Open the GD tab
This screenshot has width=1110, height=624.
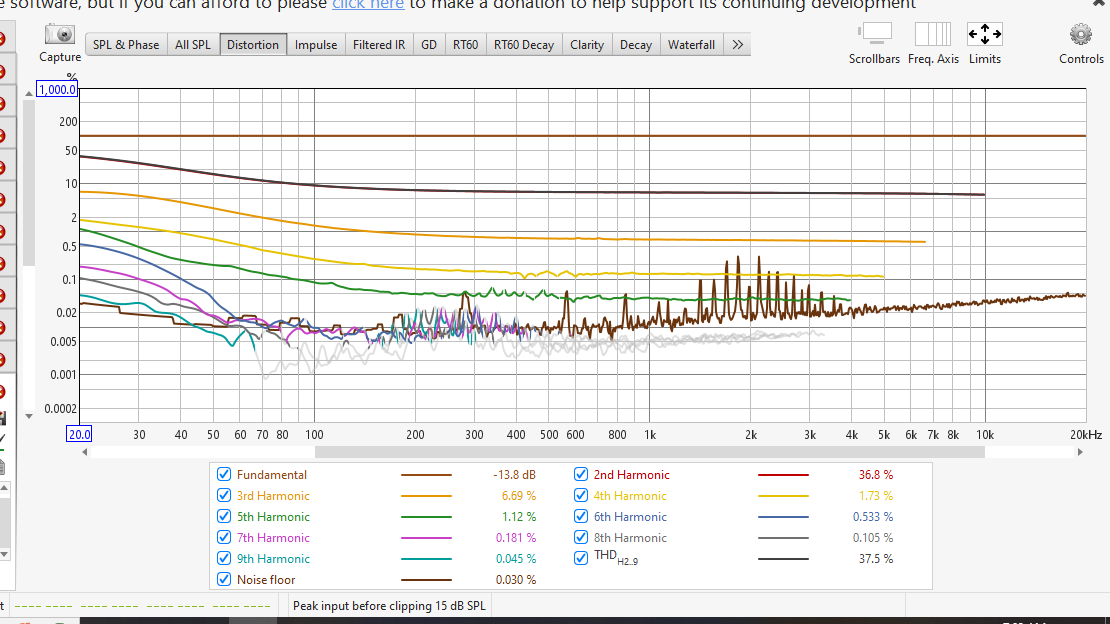(429, 45)
